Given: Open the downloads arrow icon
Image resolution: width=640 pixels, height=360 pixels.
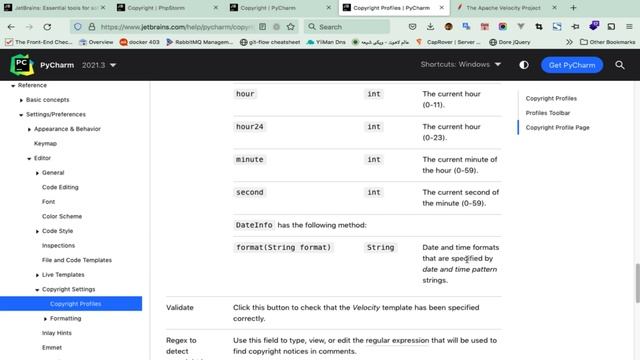Looking at the screenshot, I should [x=430, y=27].
